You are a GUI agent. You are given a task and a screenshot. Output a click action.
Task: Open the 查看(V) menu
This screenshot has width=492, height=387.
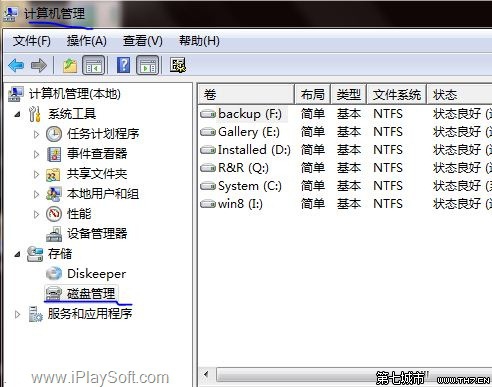[x=143, y=41]
